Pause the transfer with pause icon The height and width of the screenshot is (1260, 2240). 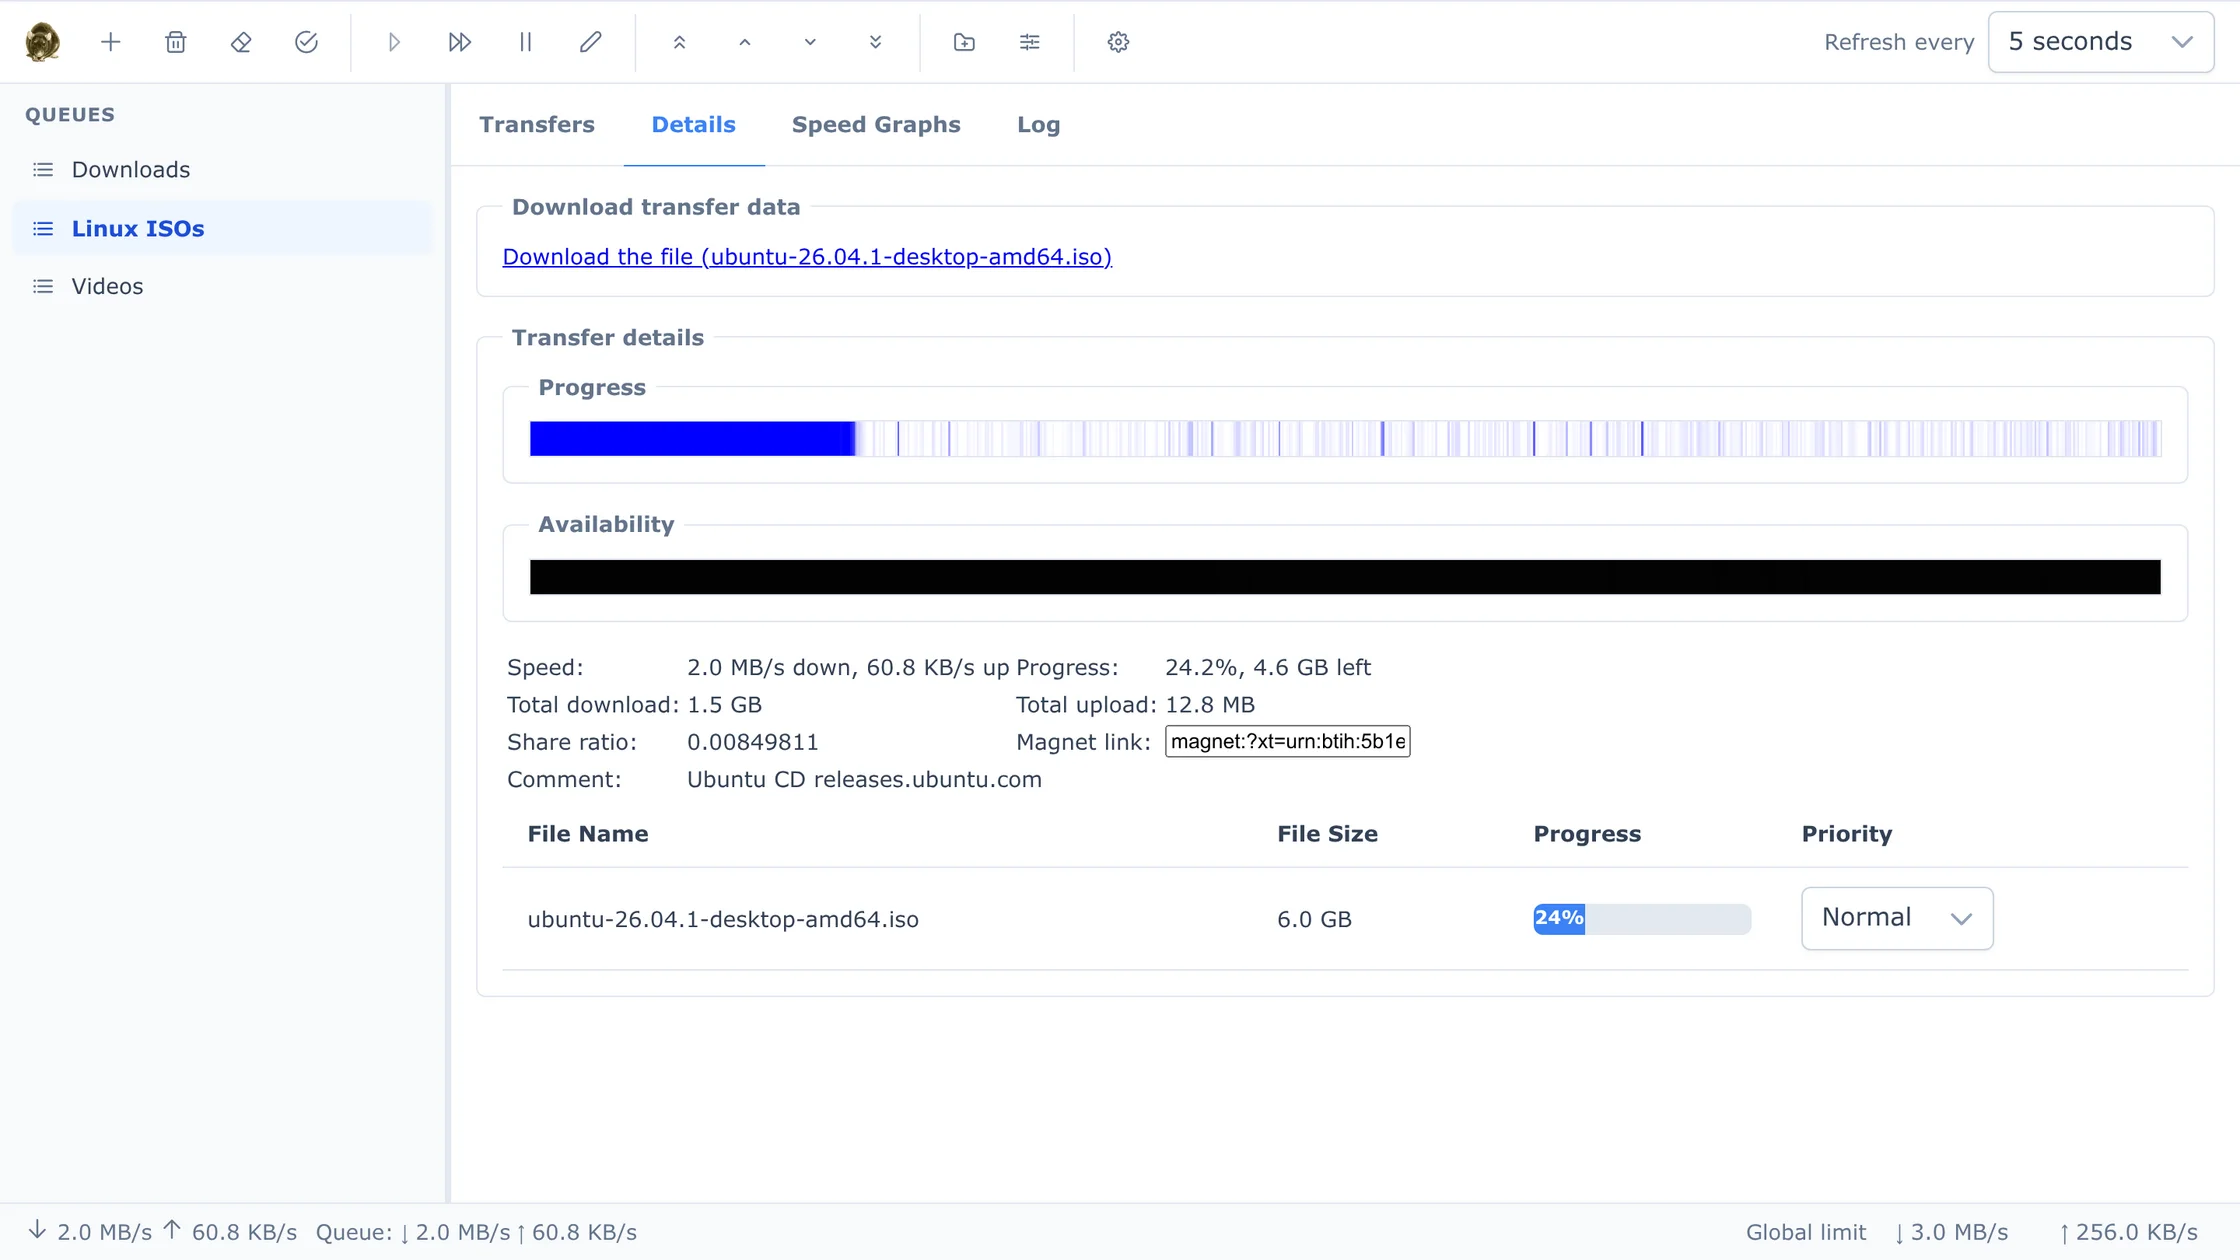[525, 42]
